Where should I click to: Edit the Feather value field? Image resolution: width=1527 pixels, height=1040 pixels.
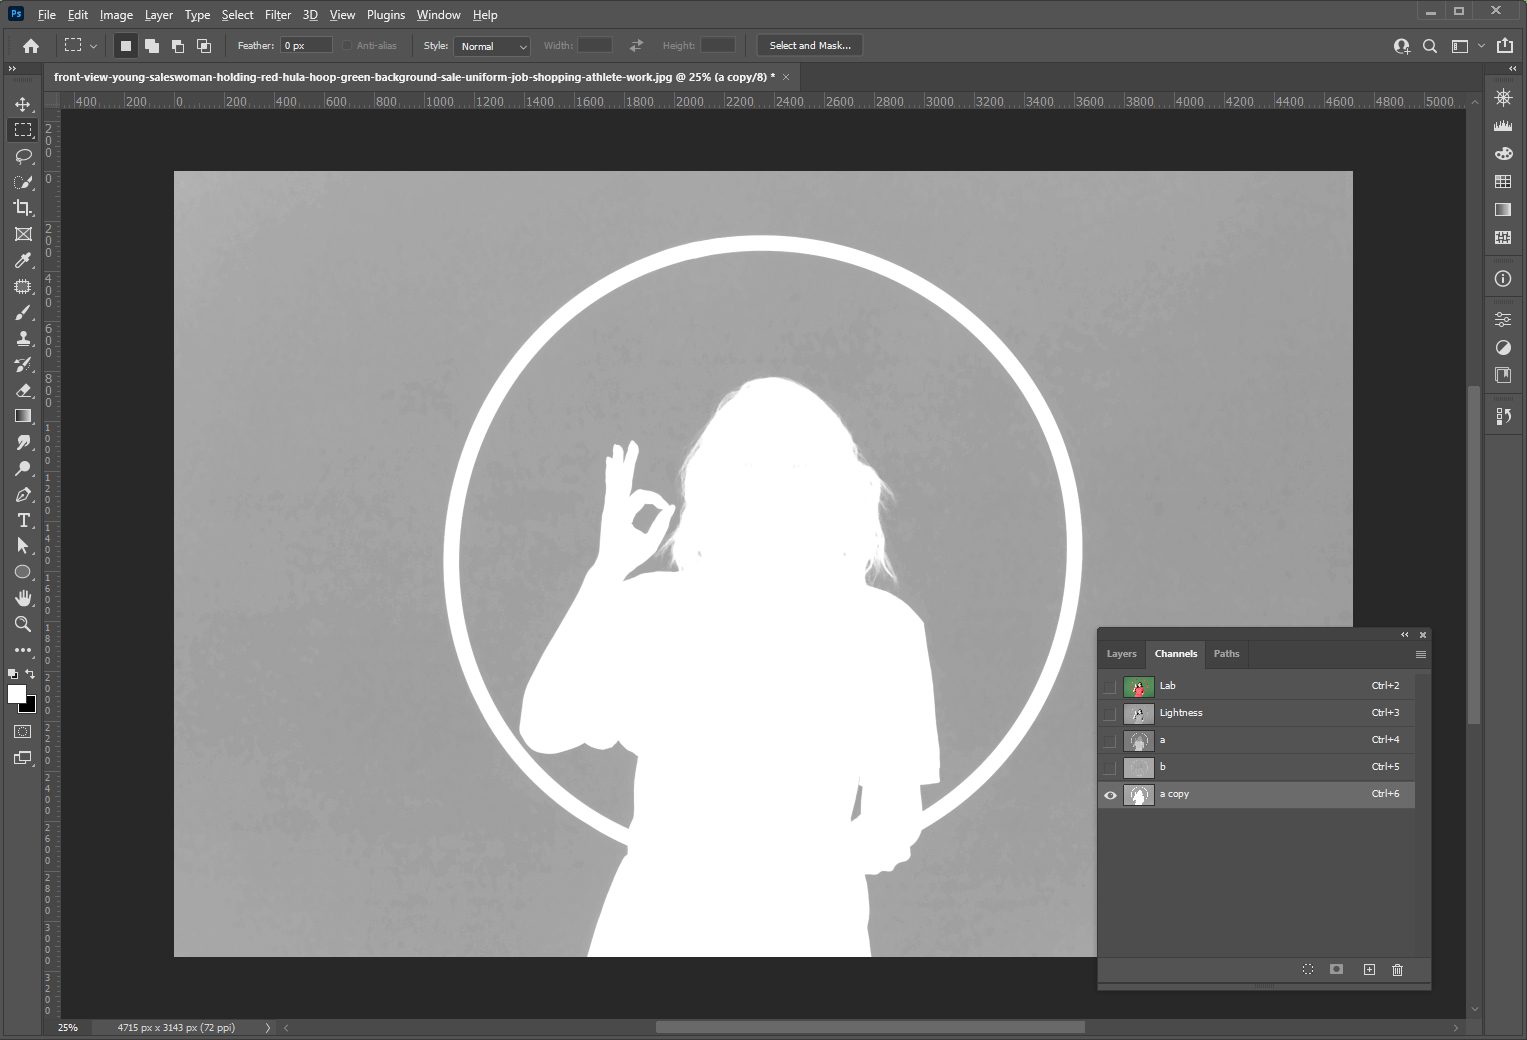click(x=306, y=45)
